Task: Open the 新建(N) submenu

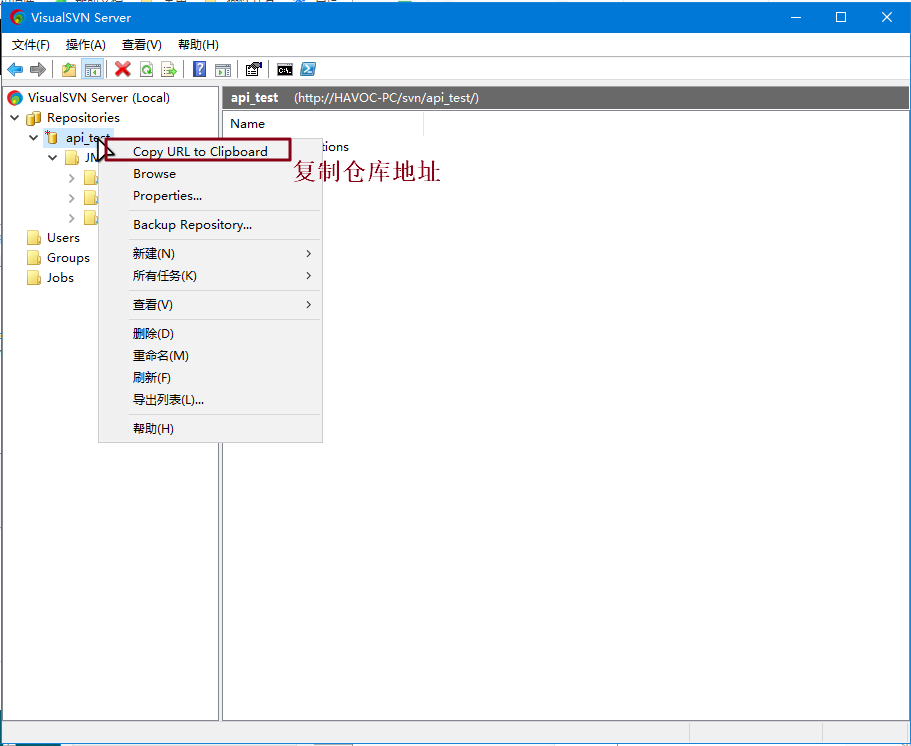Action: coord(210,254)
